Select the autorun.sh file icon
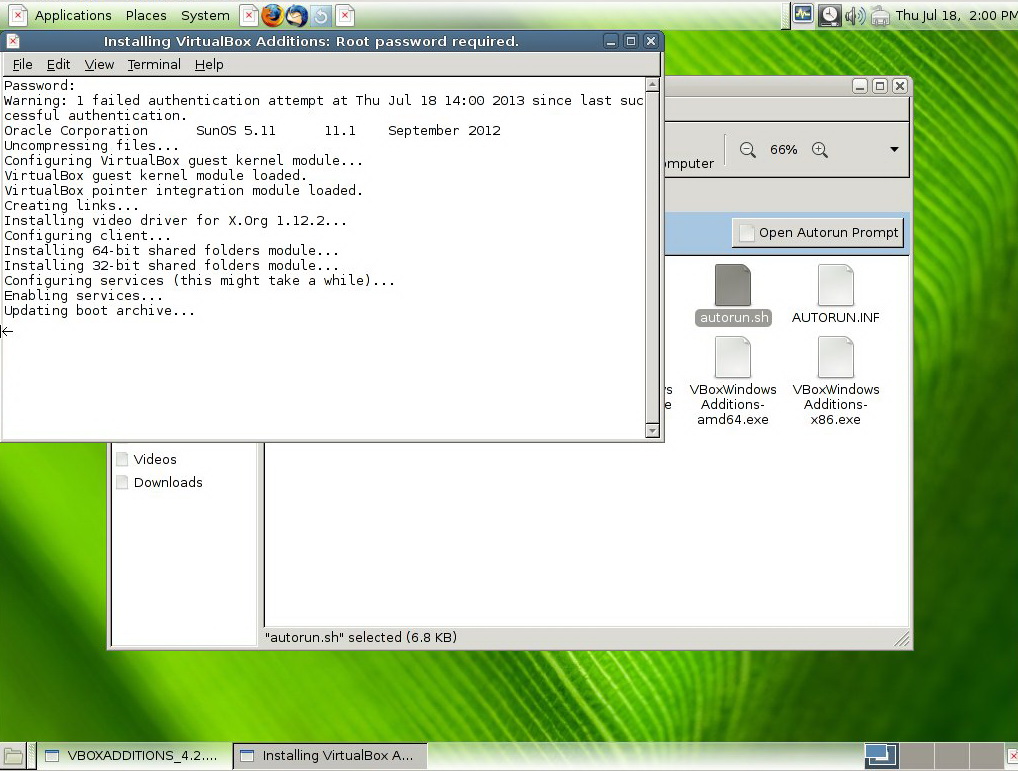1018x771 pixels. point(733,286)
